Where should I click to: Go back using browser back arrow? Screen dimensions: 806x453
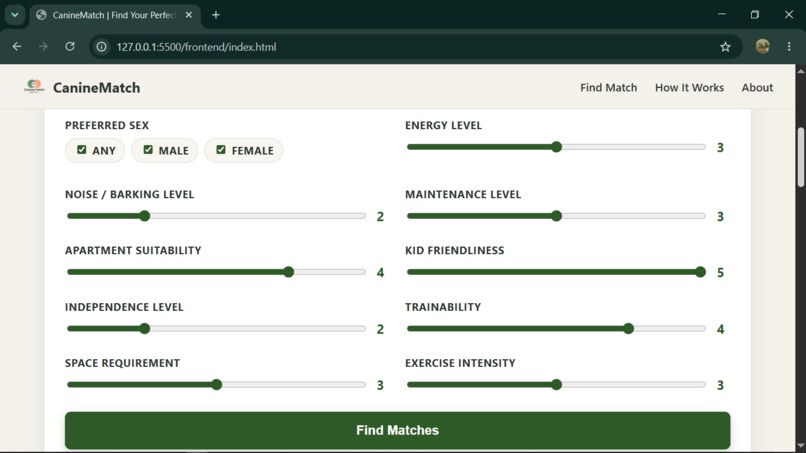pos(17,47)
